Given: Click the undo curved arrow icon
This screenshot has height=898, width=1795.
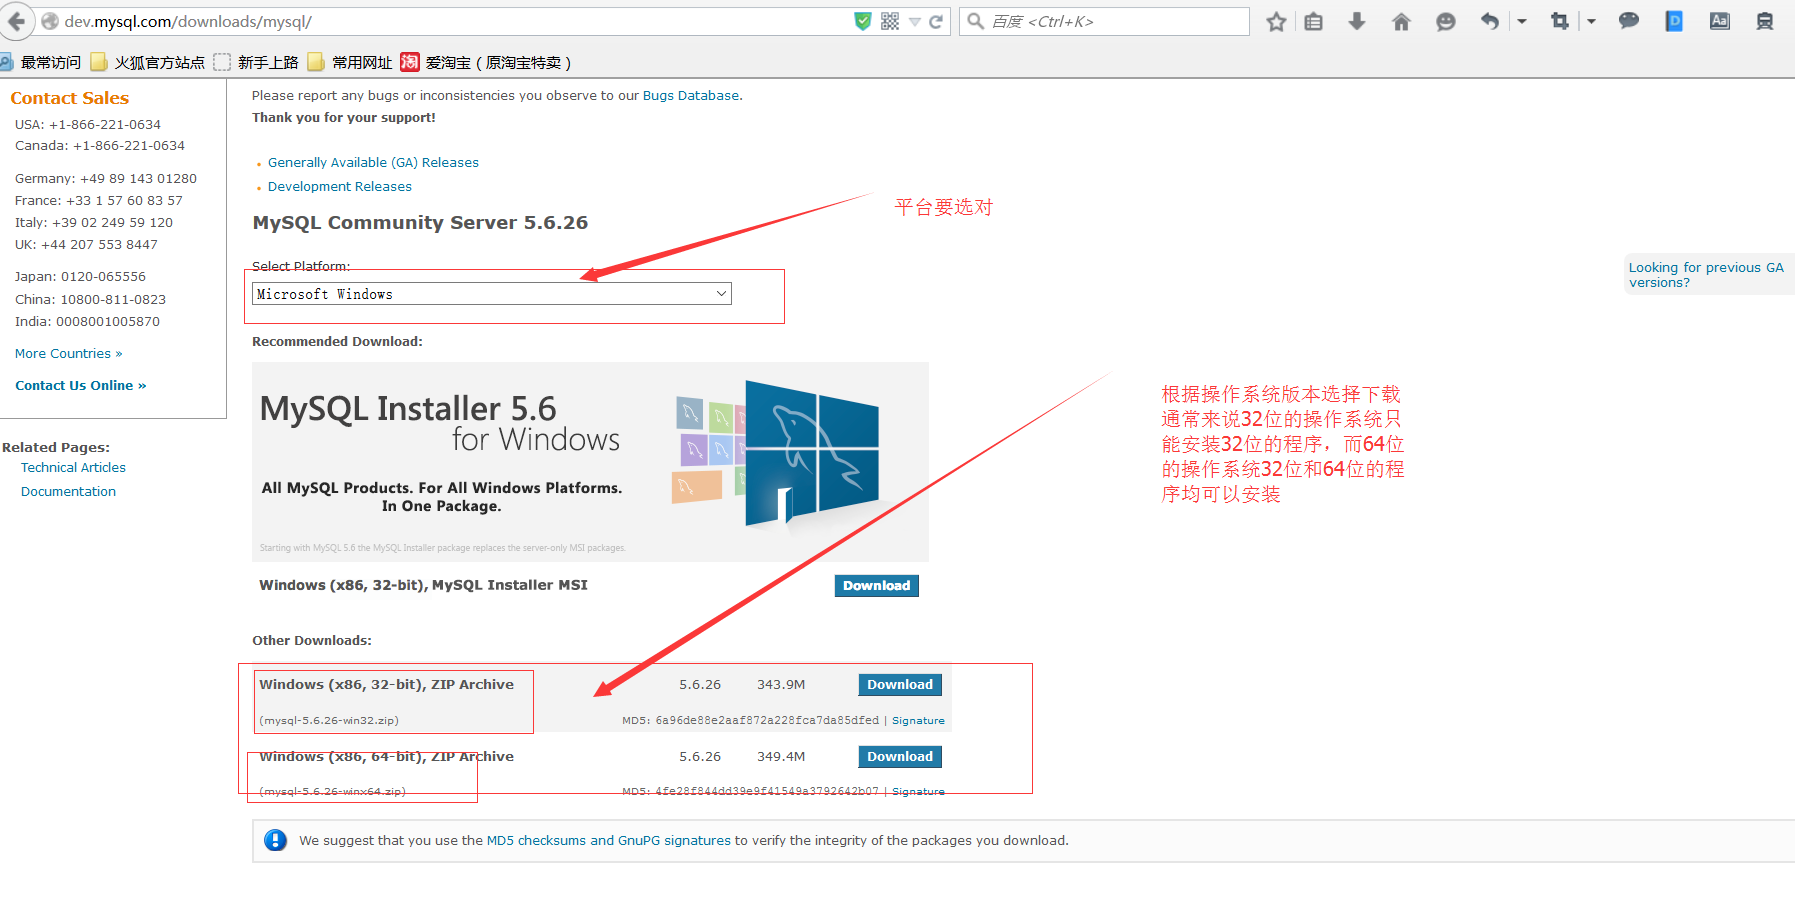Looking at the screenshot, I should [1490, 21].
